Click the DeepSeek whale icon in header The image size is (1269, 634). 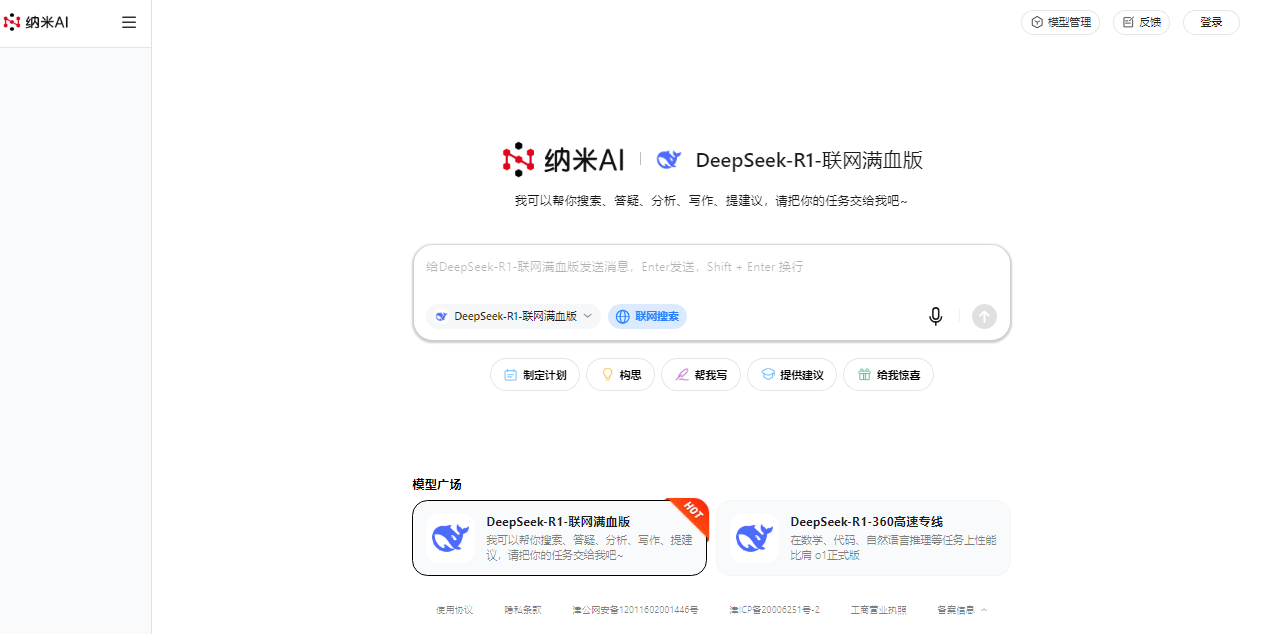click(668, 160)
